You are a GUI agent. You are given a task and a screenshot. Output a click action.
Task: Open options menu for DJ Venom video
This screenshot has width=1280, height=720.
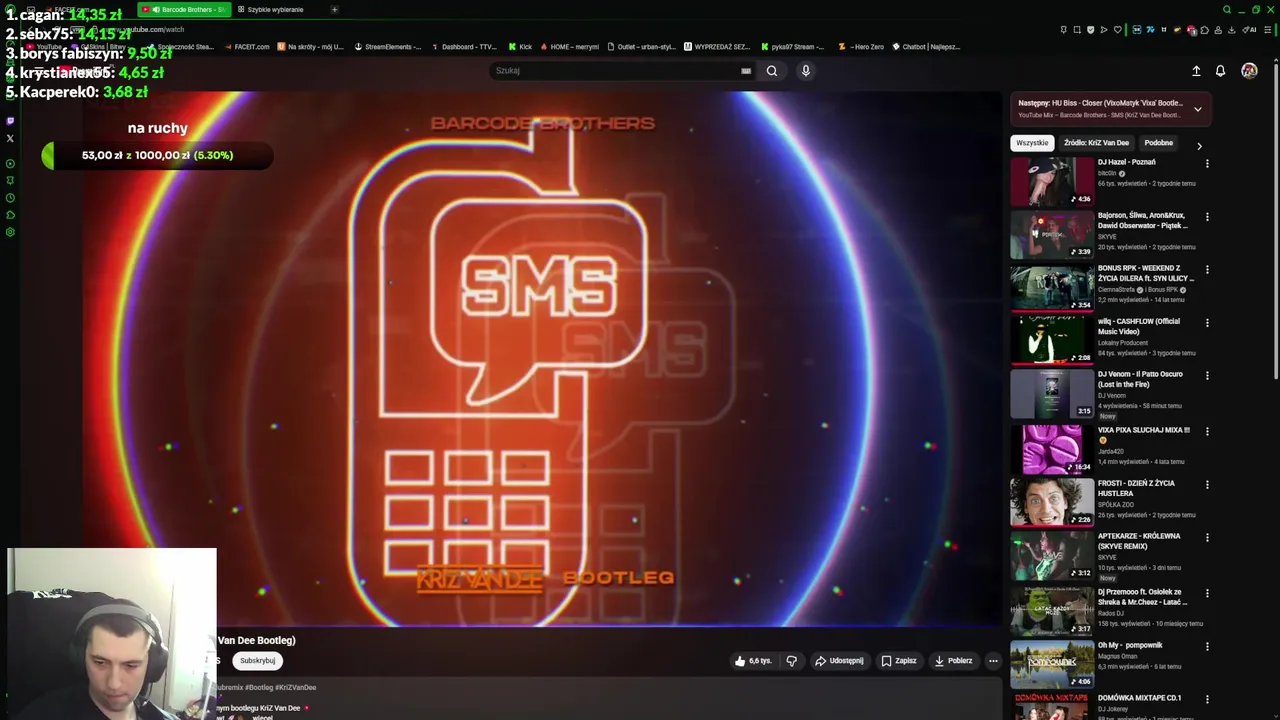pos(1207,376)
